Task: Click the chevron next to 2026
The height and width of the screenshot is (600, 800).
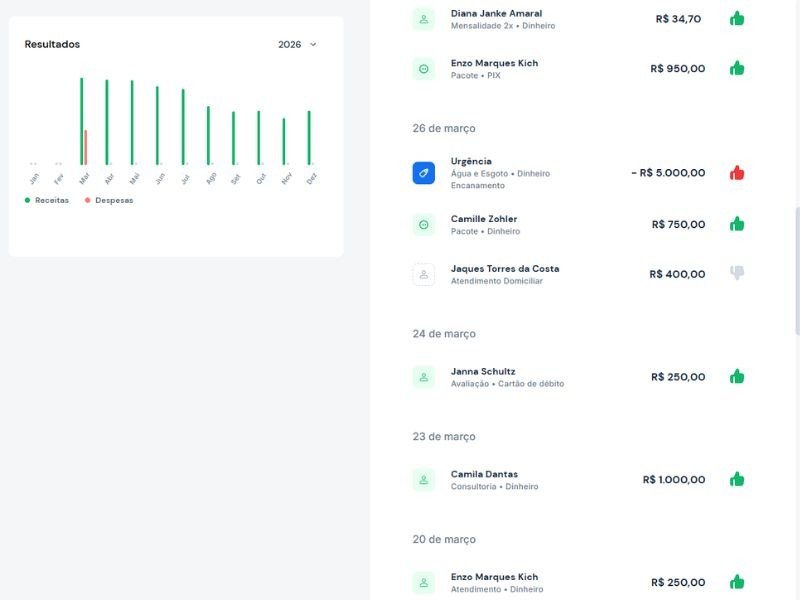Action: pos(313,45)
